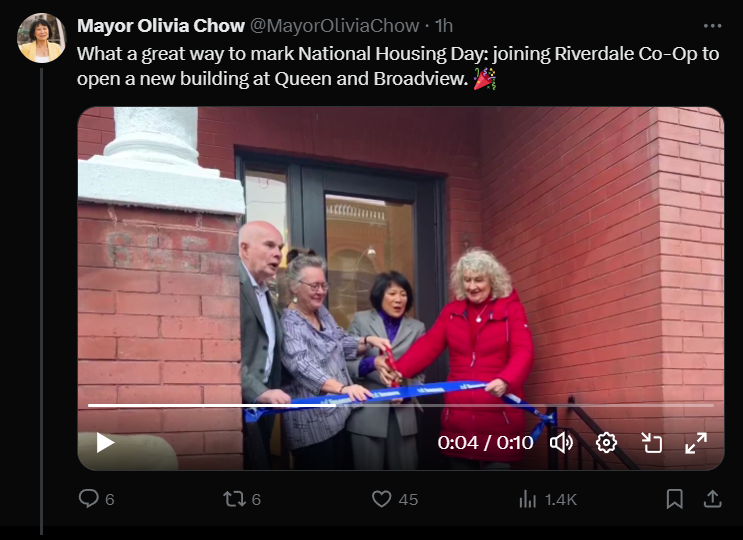This screenshot has height=540, width=743.
Task: Open the @MayorOliviaChow handle link
Action: [x=335, y=26]
